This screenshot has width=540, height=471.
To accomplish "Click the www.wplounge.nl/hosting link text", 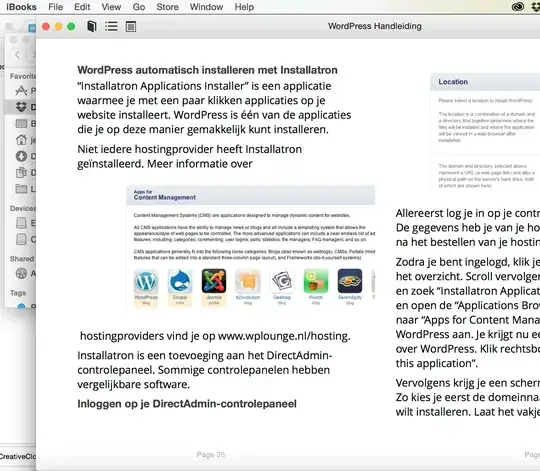I will pyautogui.click(x=284, y=336).
